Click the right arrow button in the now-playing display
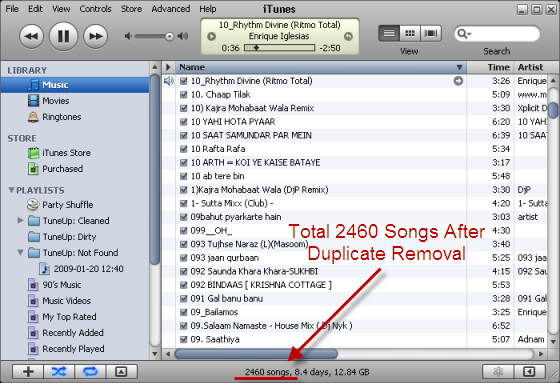The height and width of the screenshot is (383, 560). tap(348, 36)
